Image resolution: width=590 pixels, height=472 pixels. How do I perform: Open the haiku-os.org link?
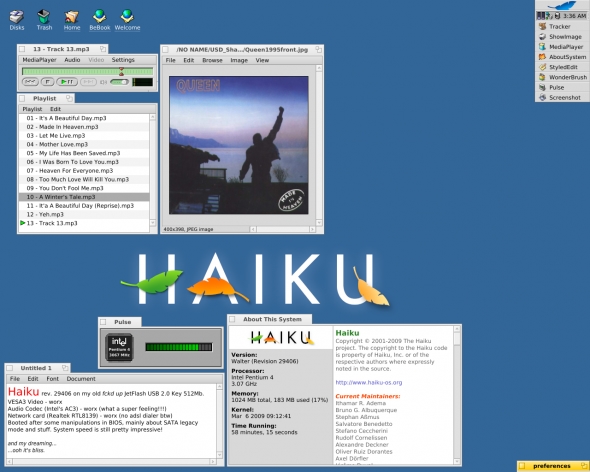[369, 382]
